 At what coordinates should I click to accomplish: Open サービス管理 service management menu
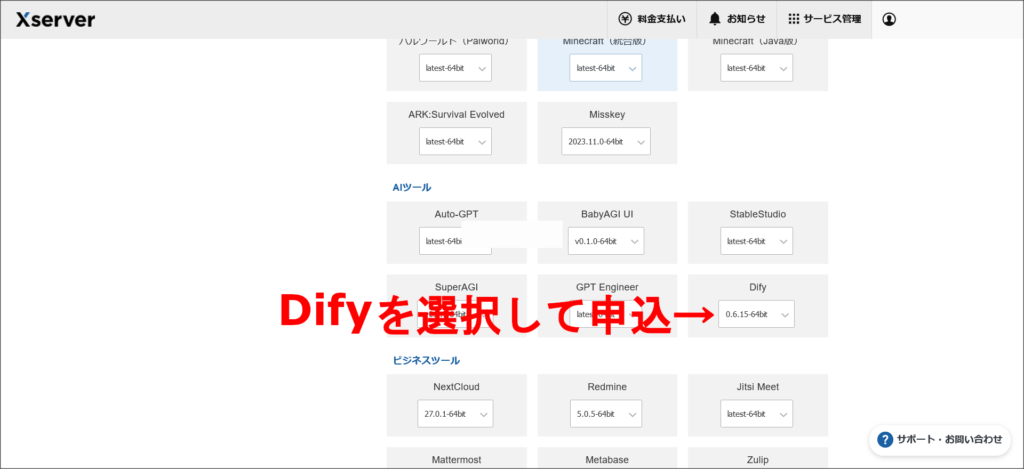824,20
